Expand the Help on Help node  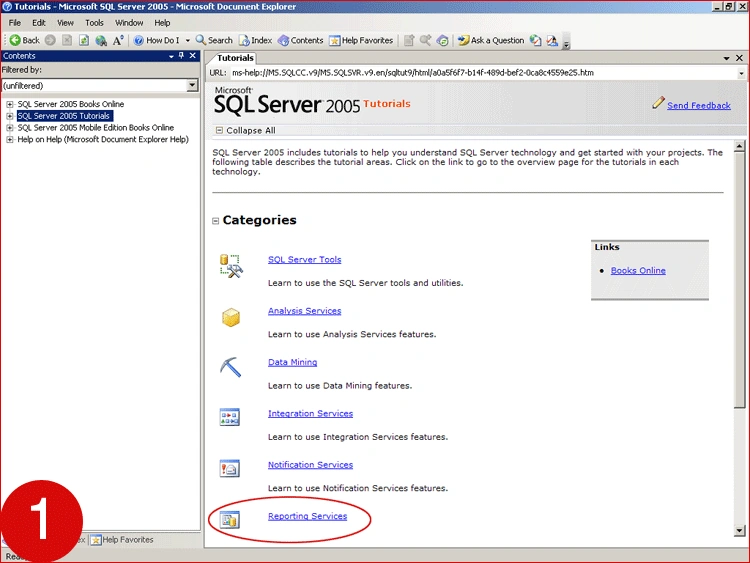(10, 139)
